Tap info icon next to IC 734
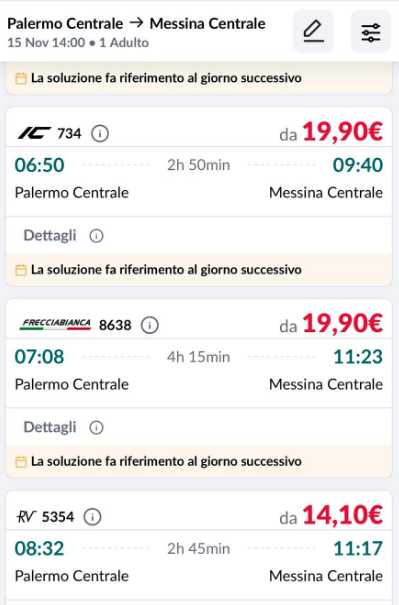399x605 pixels. click(x=100, y=134)
